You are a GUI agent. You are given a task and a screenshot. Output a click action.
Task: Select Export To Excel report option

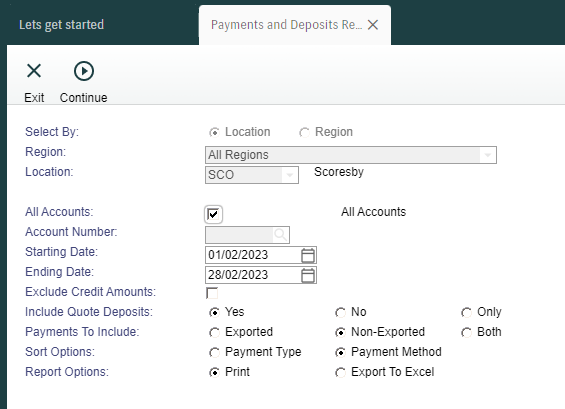coord(340,372)
